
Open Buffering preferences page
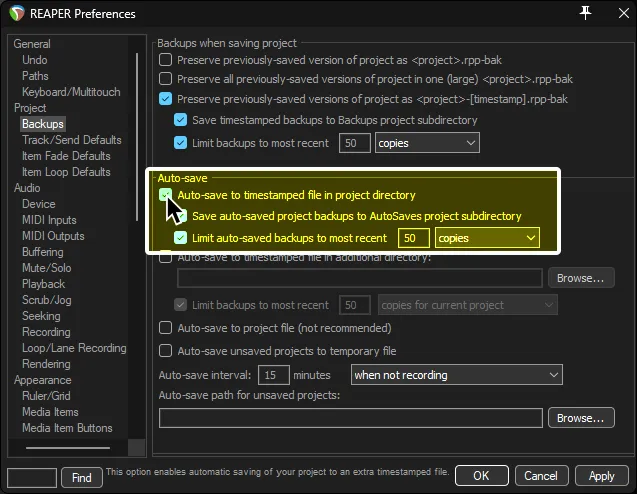tap(43, 252)
